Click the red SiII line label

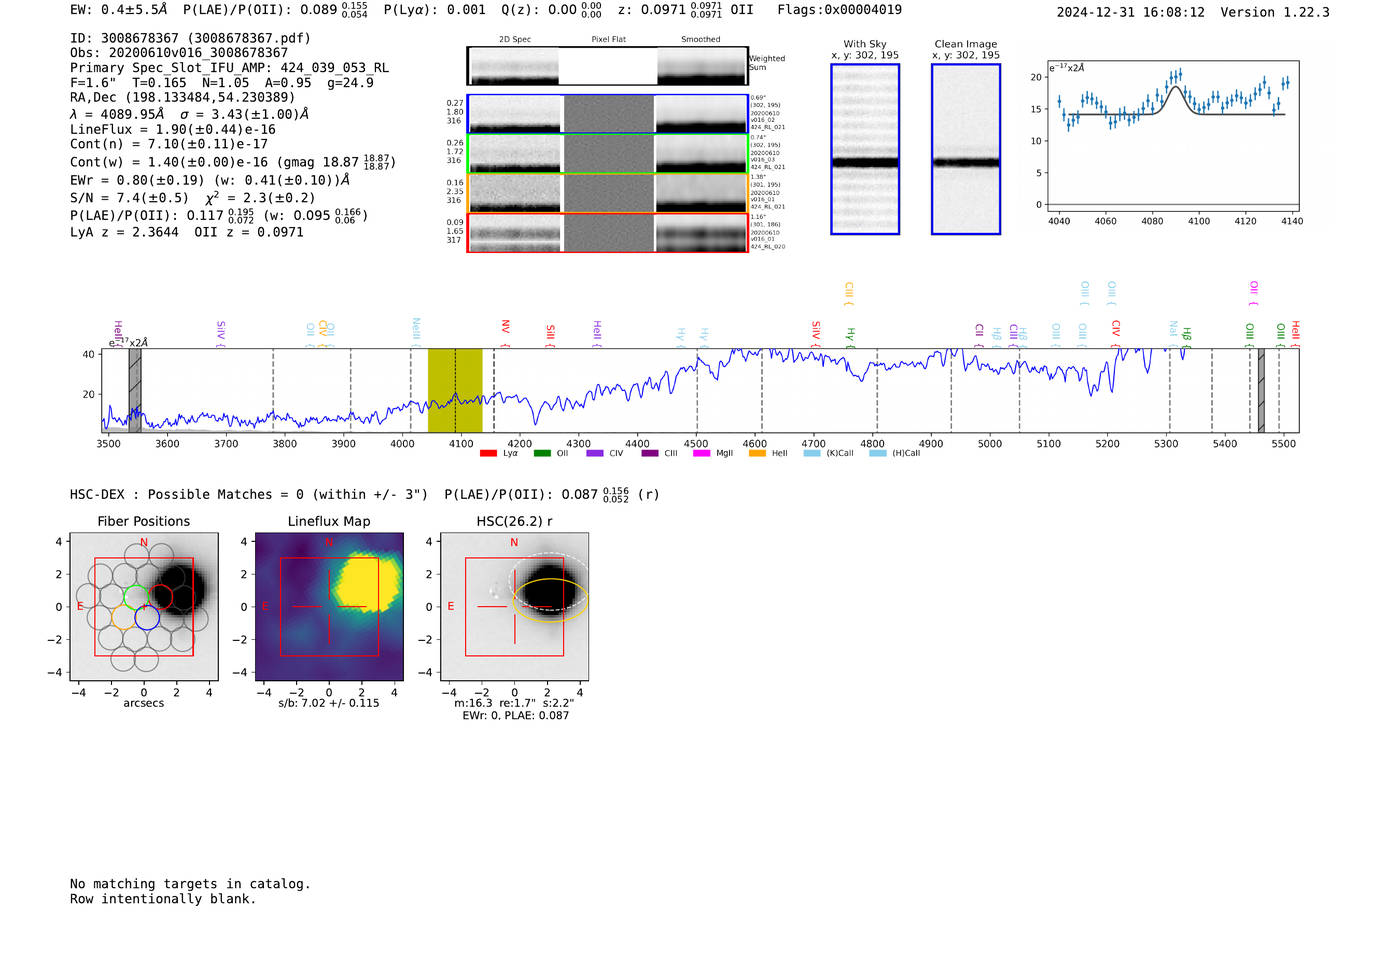[x=550, y=334]
